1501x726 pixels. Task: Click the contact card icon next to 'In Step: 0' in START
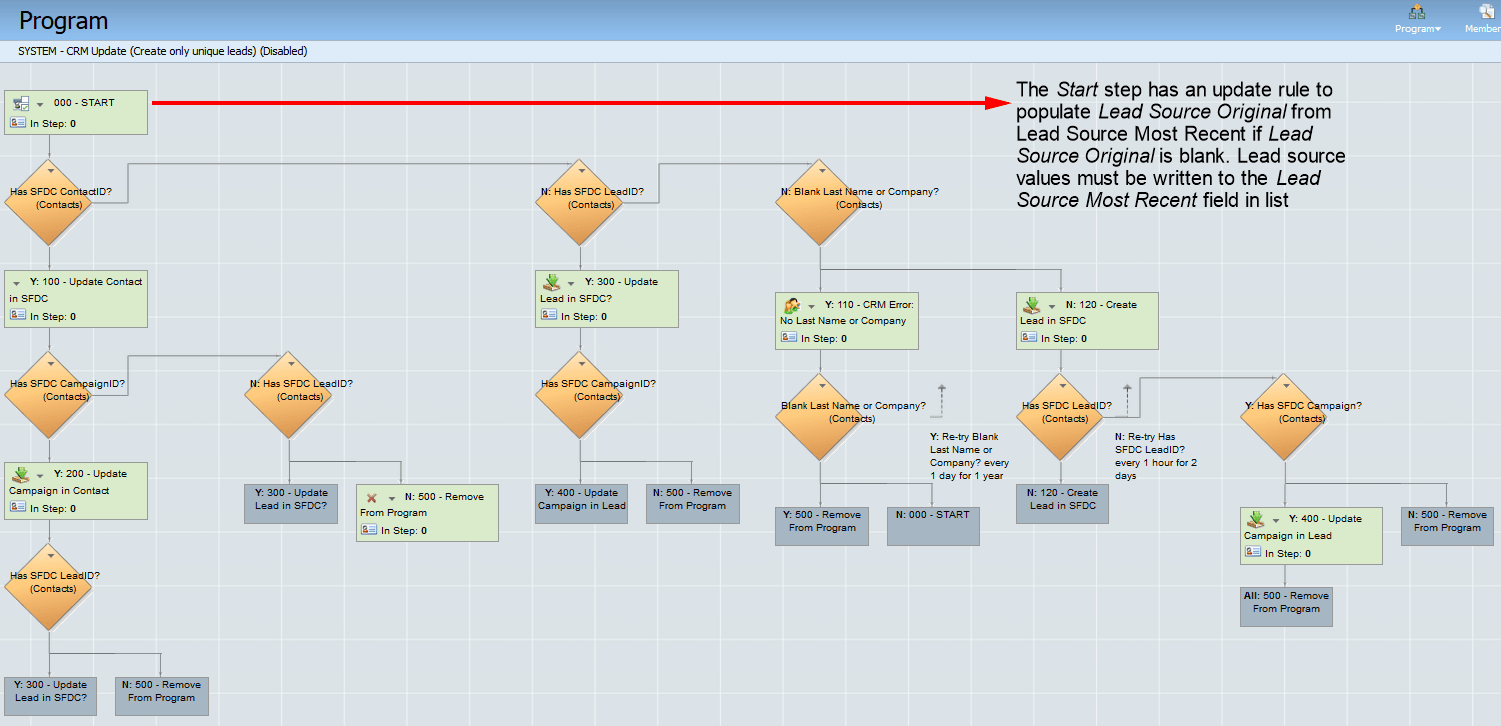click(17, 122)
